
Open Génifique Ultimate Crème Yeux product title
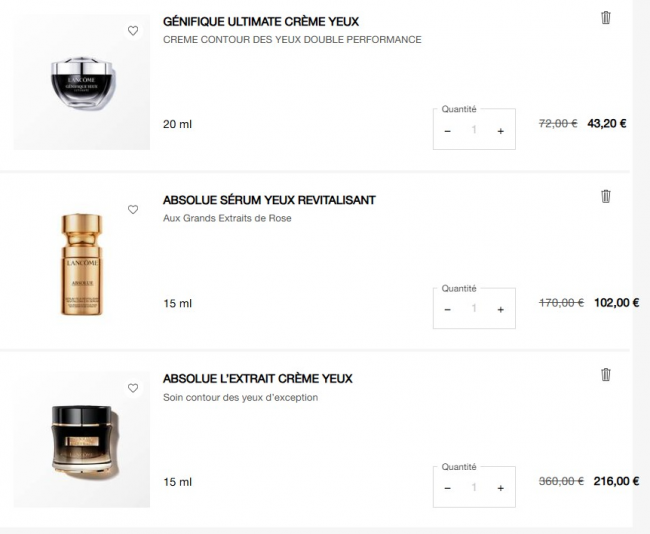(261, 22)
